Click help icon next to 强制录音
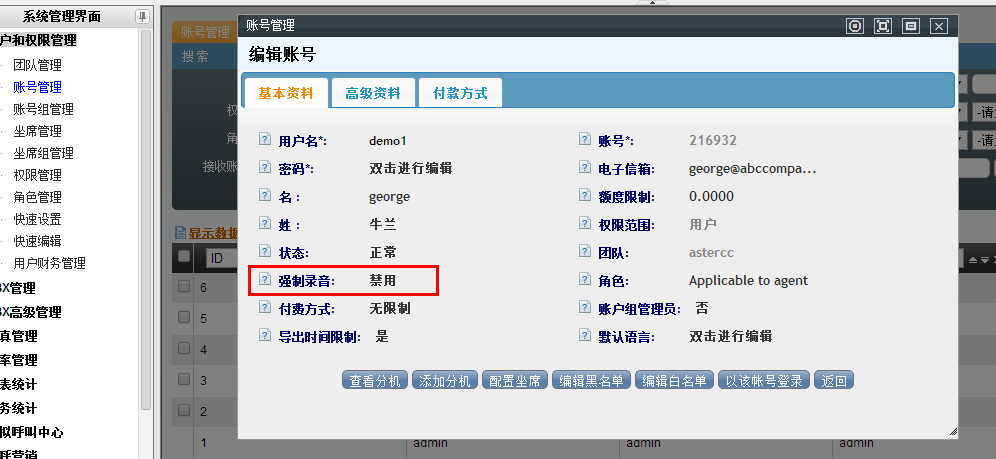The width and height of the screenshot is (996, 459). coord(265,281)
